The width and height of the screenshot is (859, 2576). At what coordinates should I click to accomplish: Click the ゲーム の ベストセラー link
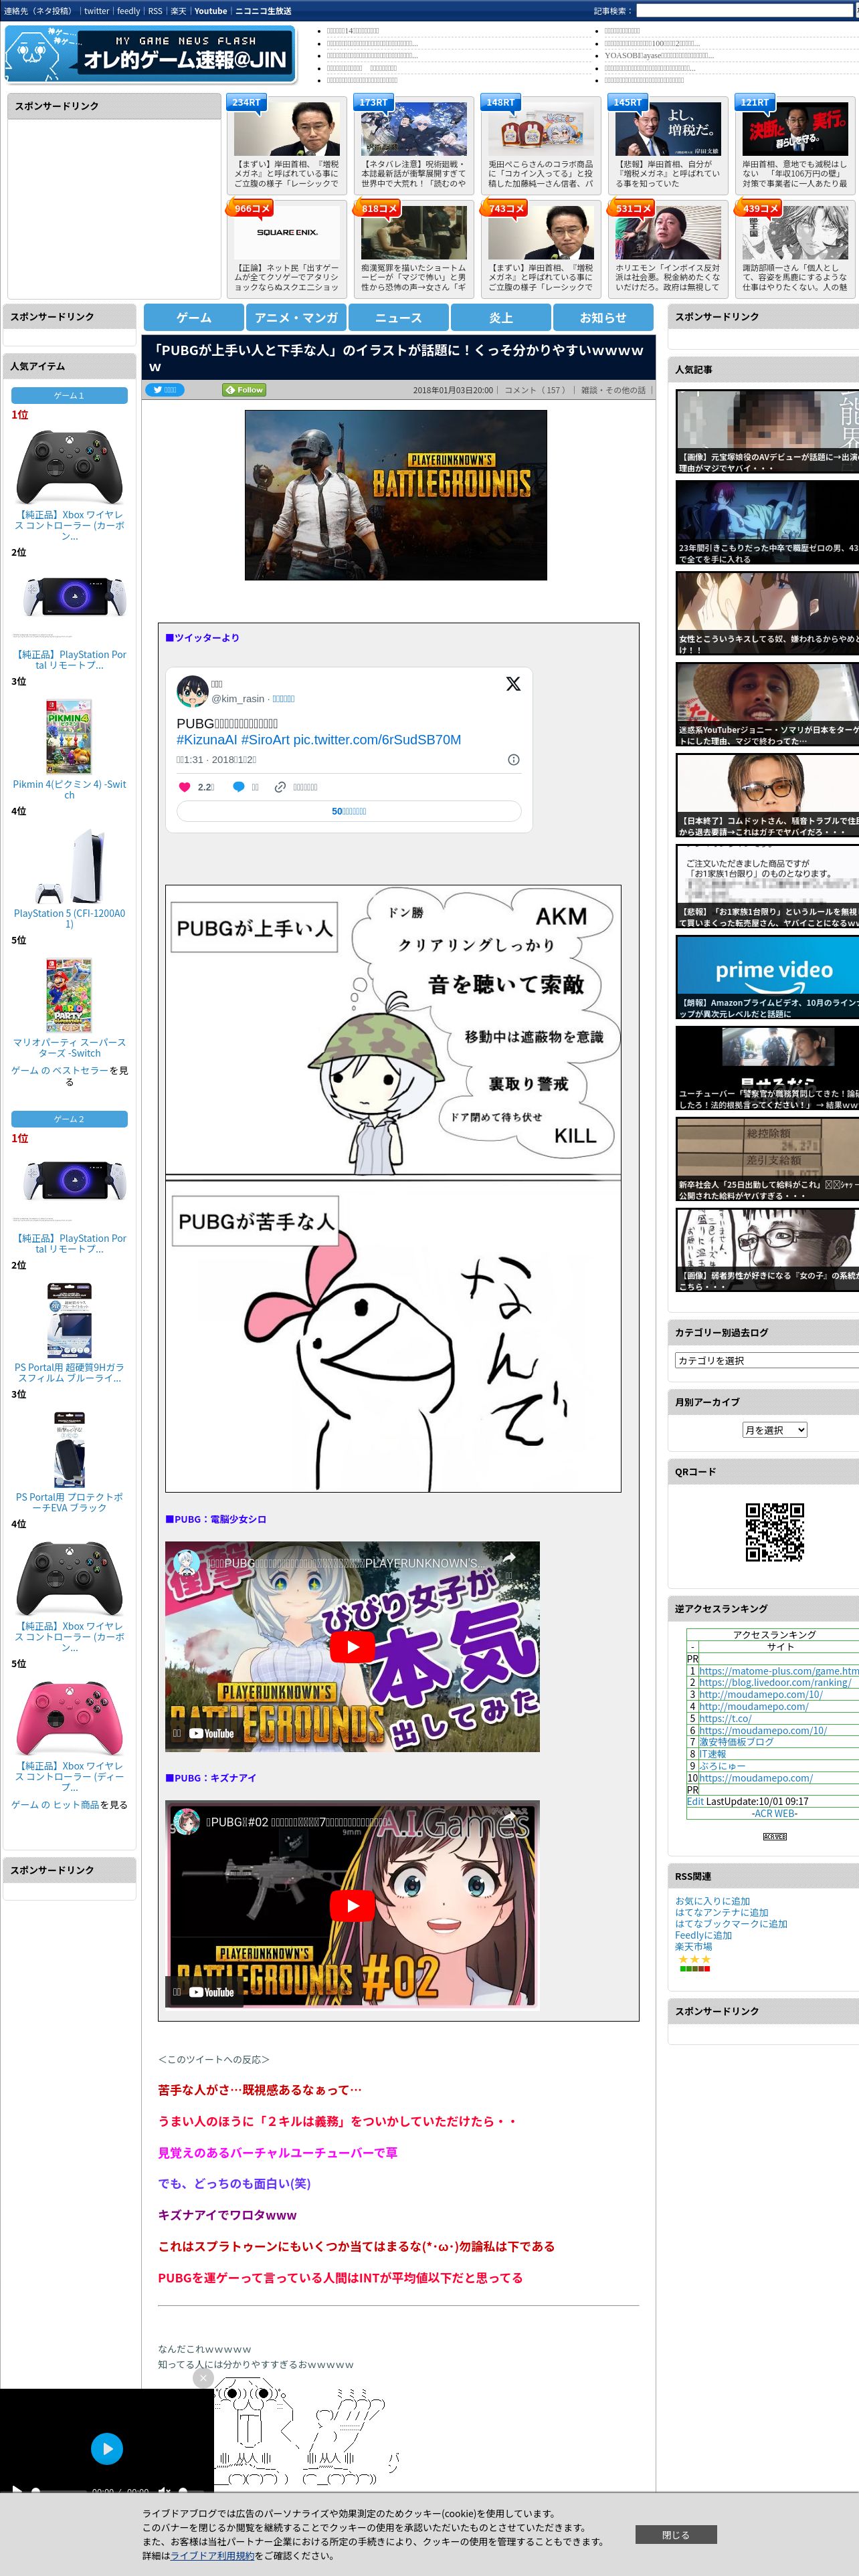(60, 1070)
